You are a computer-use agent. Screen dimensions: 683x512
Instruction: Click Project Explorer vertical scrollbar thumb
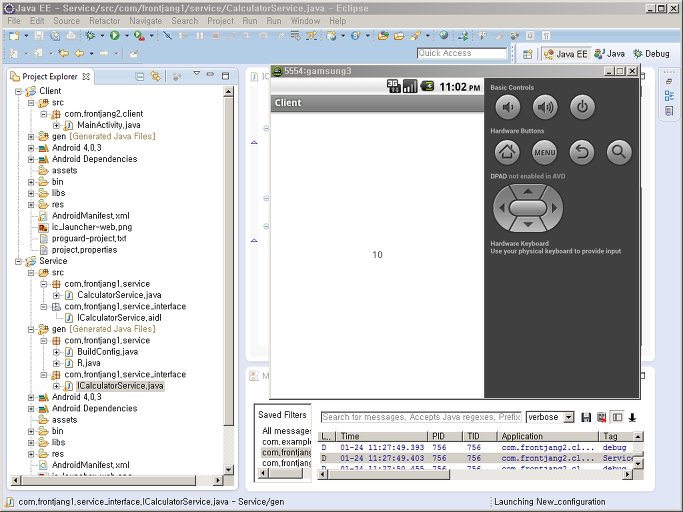(228, 261)
